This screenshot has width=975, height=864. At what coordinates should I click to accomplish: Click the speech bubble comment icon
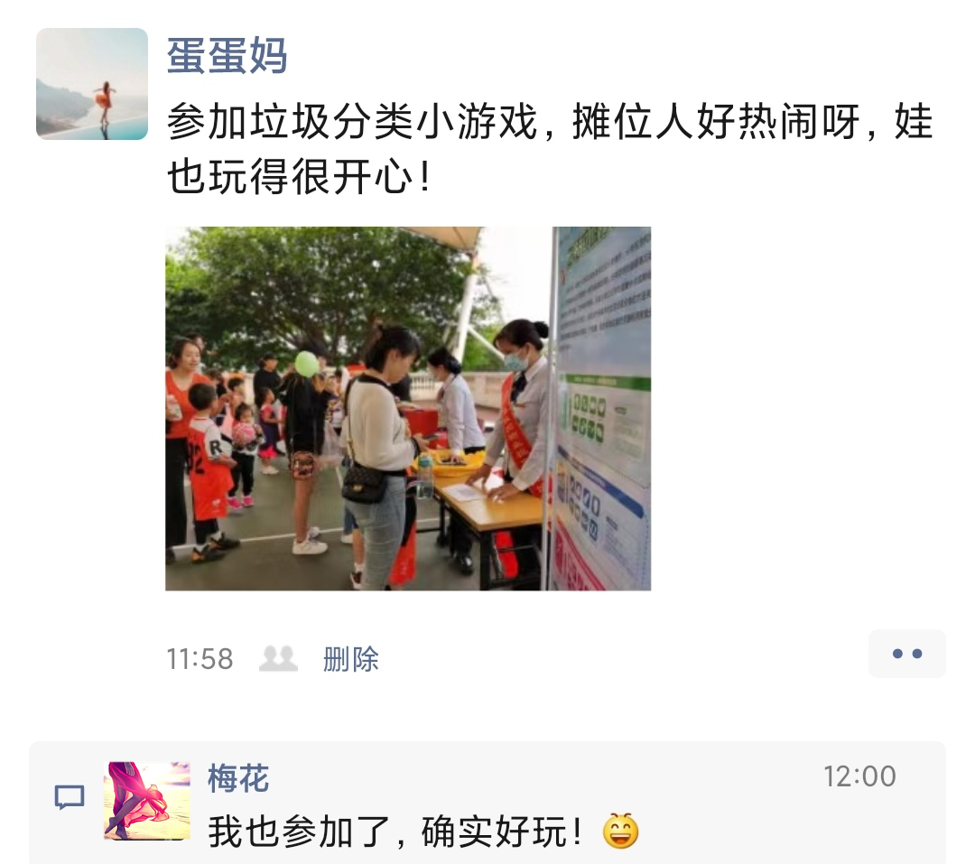[x=70, y=797]
